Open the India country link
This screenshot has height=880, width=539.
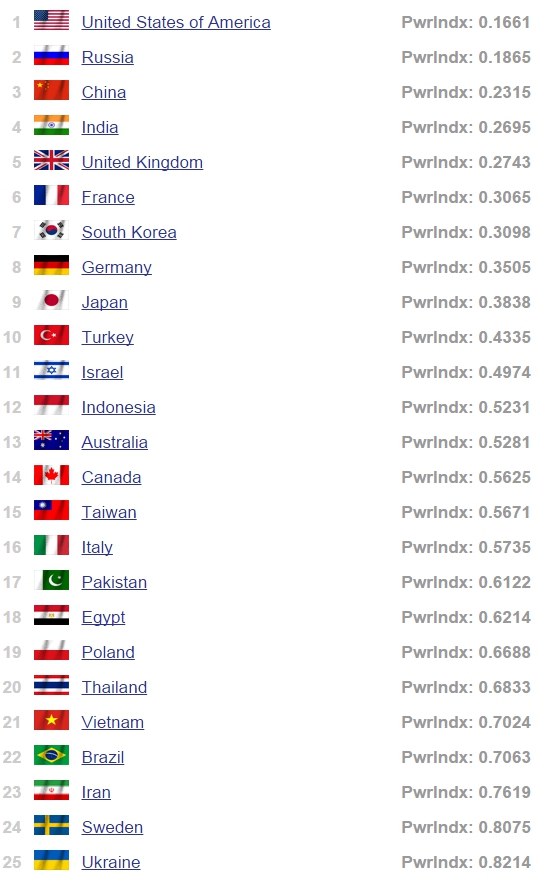coord(100,127)
